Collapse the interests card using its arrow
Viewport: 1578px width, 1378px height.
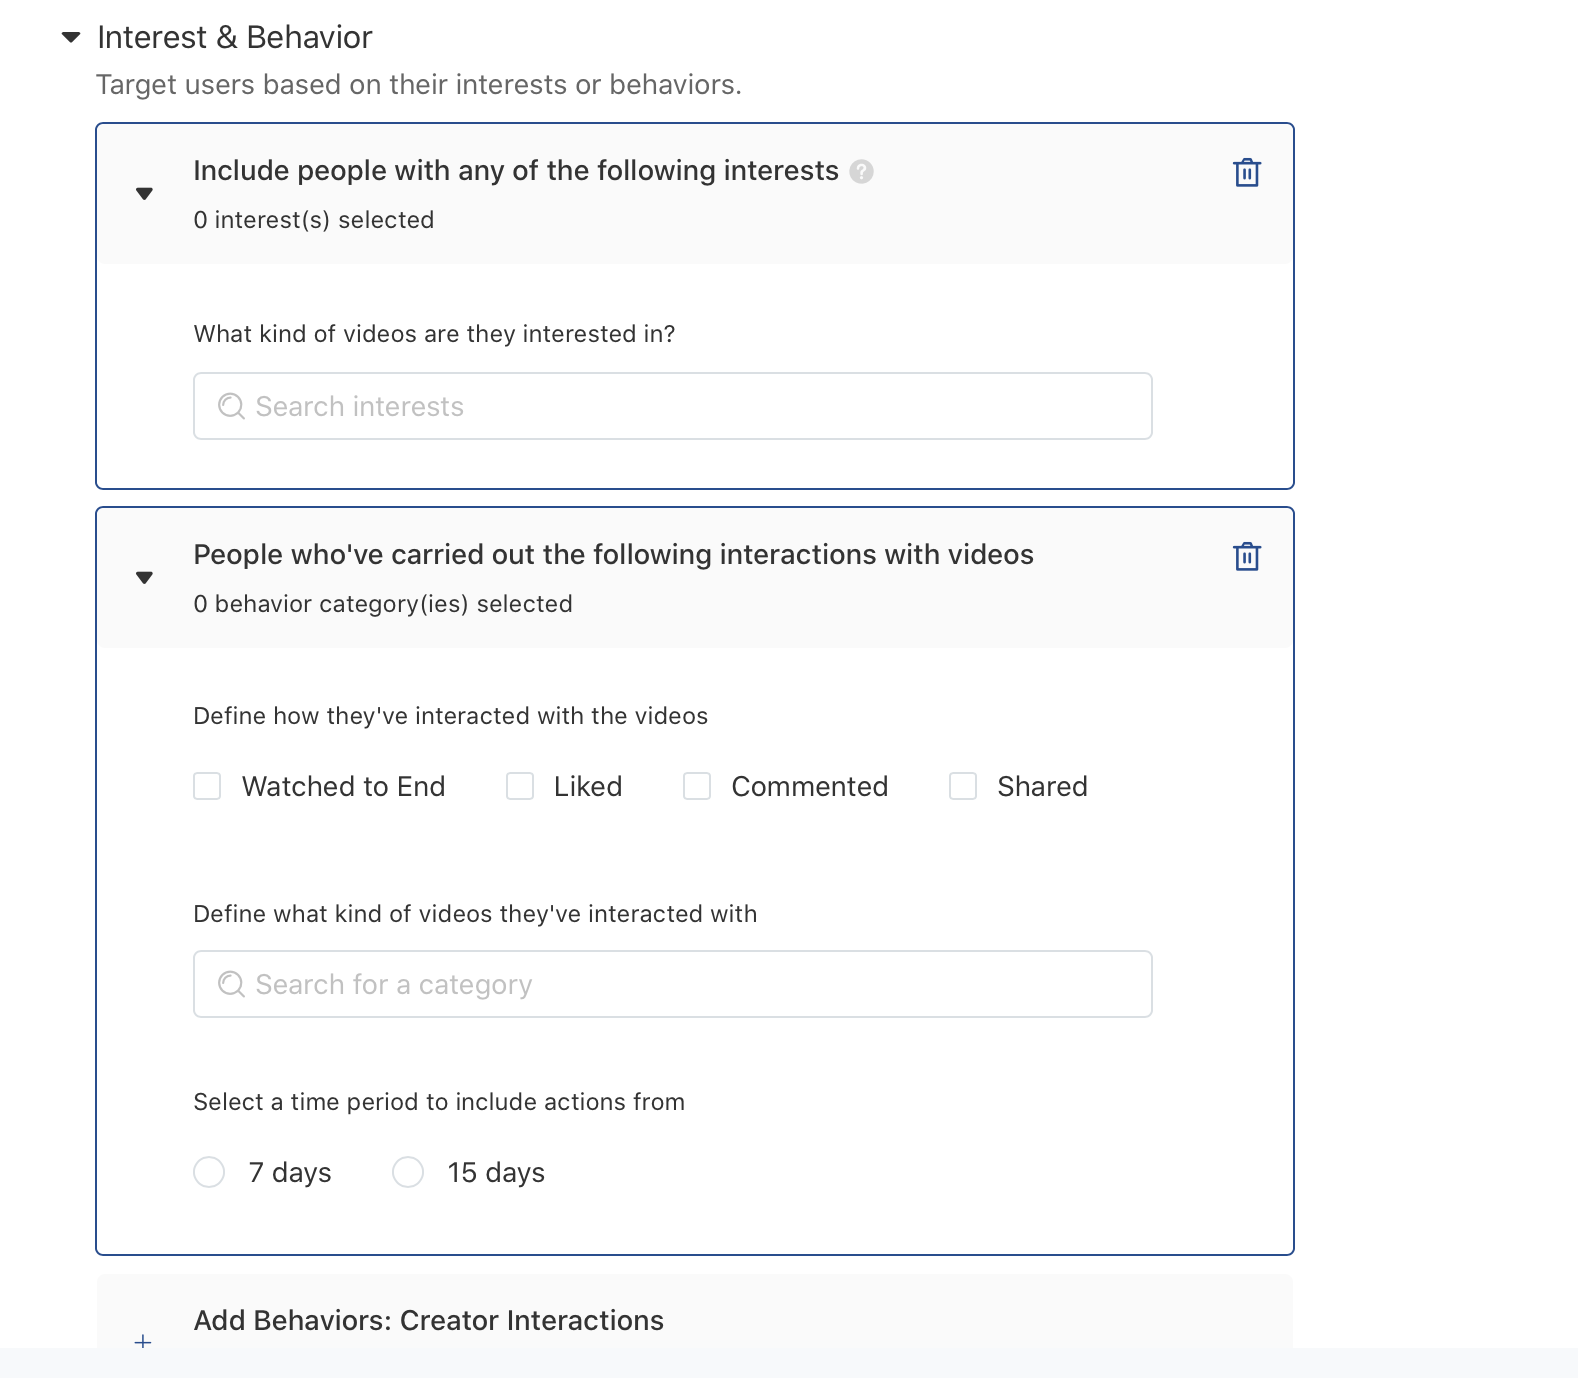tap(144, 194)
